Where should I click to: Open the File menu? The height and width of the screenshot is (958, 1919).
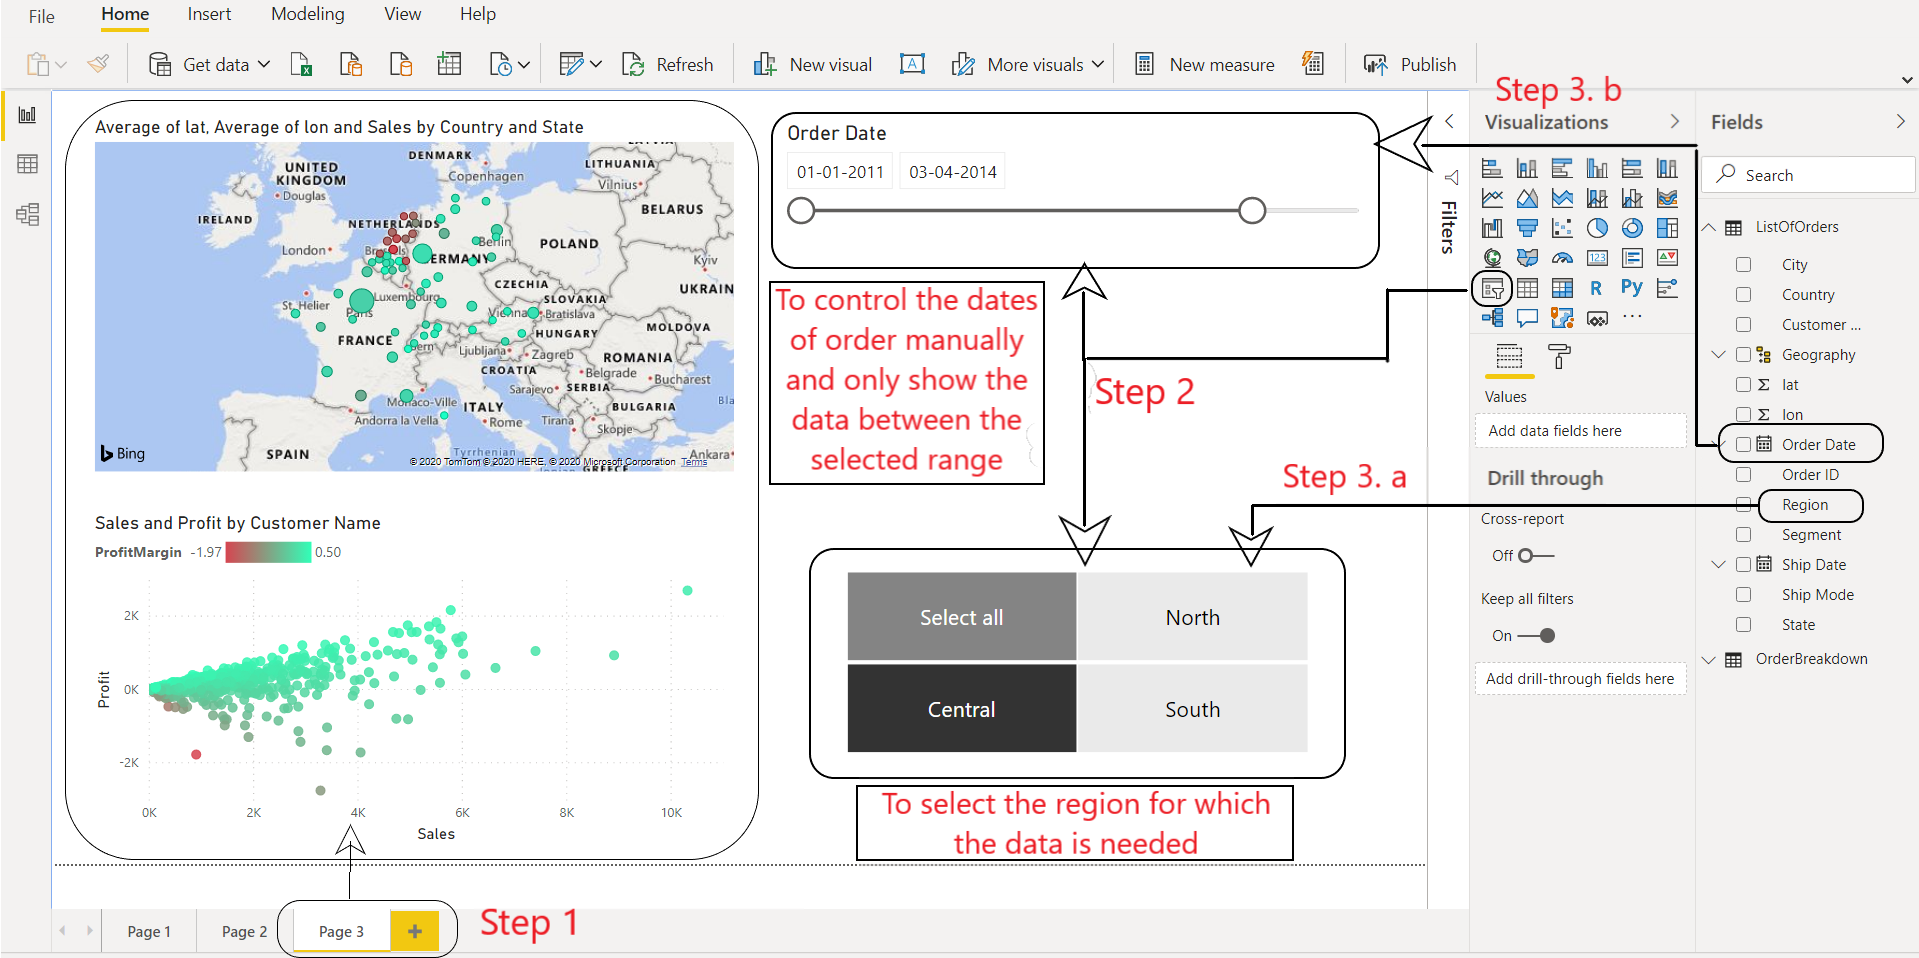[42, 16]
